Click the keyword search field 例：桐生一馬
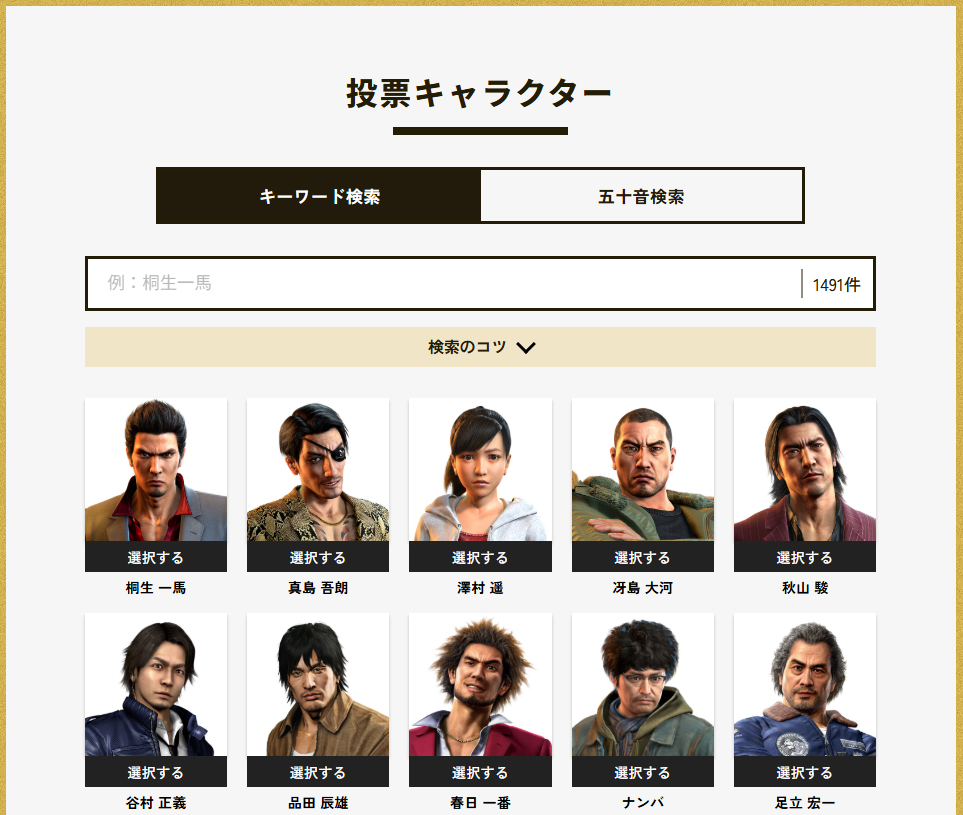 click(443, 283)
